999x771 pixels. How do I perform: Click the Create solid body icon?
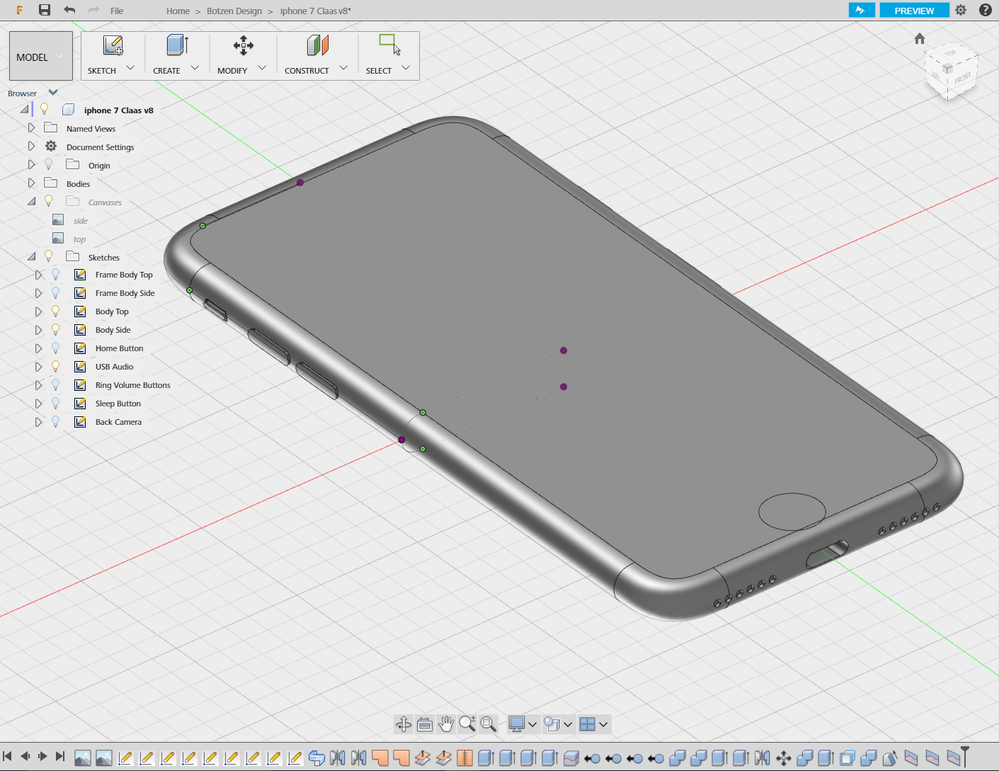(177, 46)
